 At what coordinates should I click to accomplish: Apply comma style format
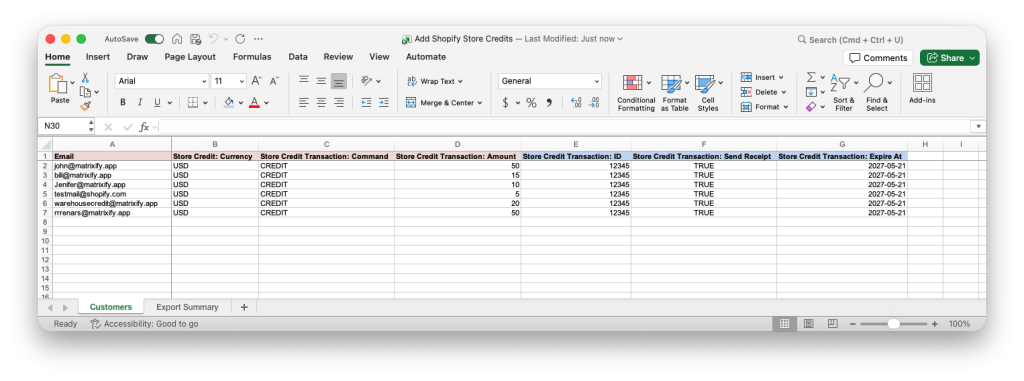[549, 103]
